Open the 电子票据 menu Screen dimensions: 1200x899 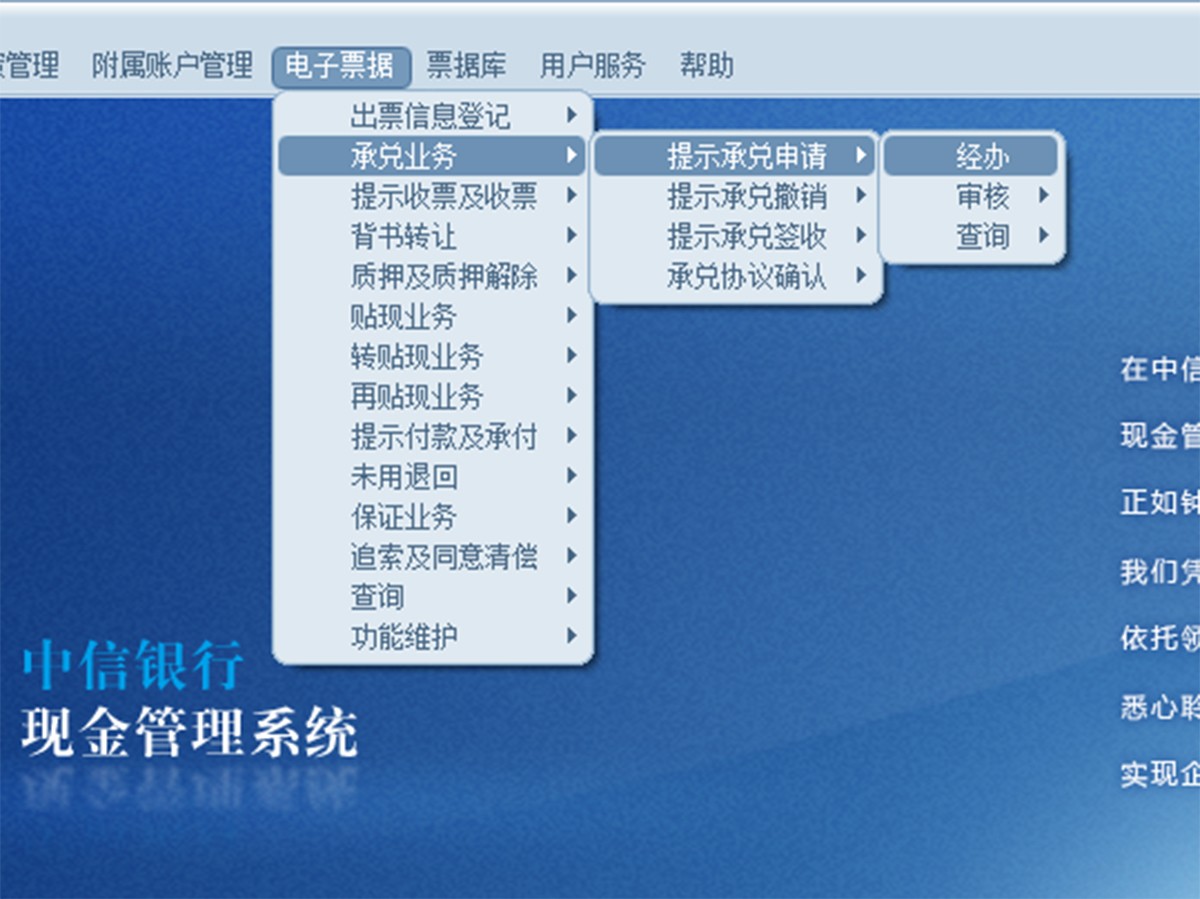341,67
